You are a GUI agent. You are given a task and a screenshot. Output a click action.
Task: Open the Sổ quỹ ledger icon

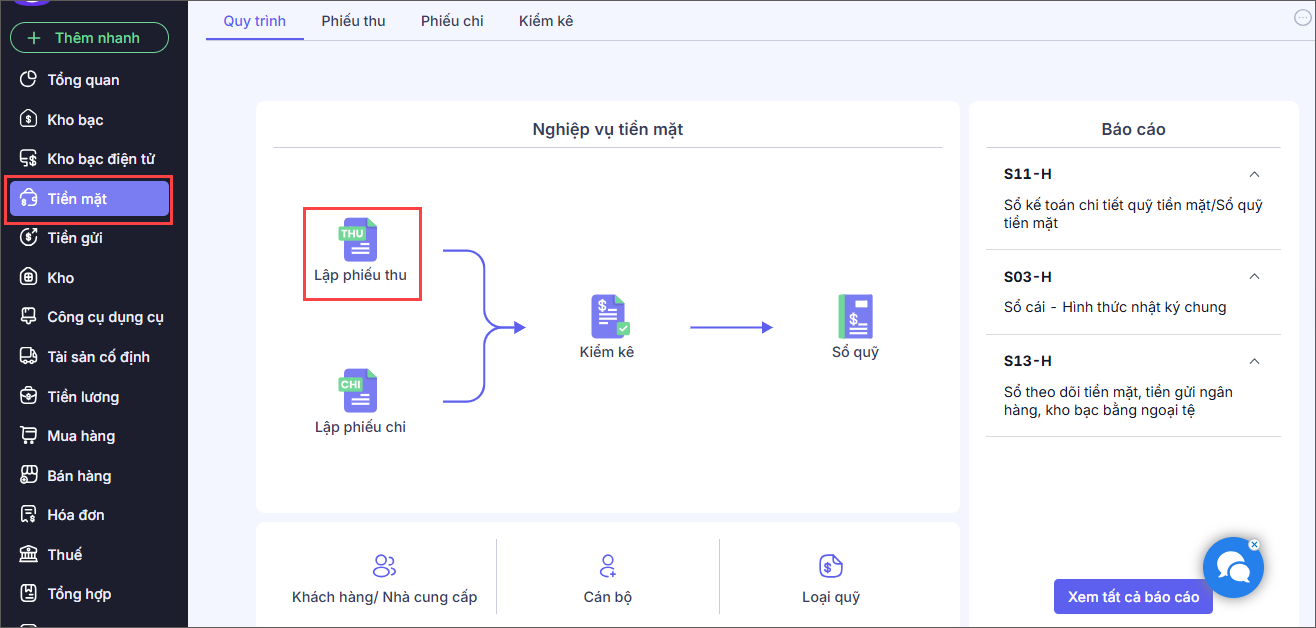tap(855, 316)
